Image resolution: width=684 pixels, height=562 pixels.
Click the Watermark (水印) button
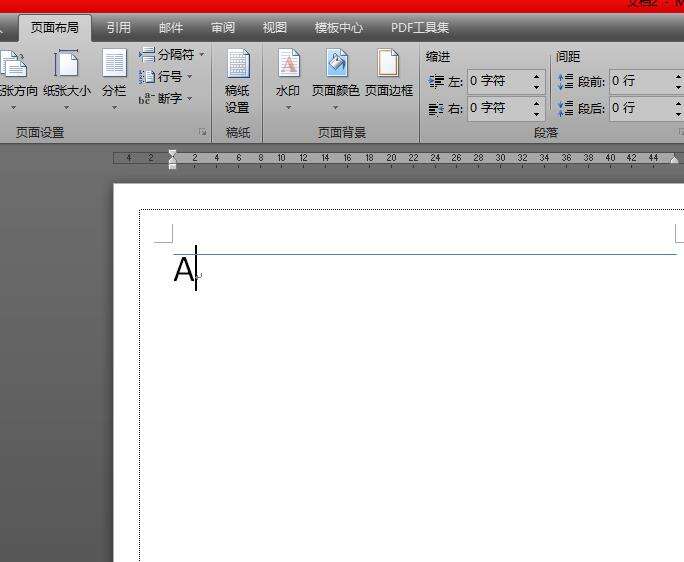pyautogui.click(x=288, y=75)
